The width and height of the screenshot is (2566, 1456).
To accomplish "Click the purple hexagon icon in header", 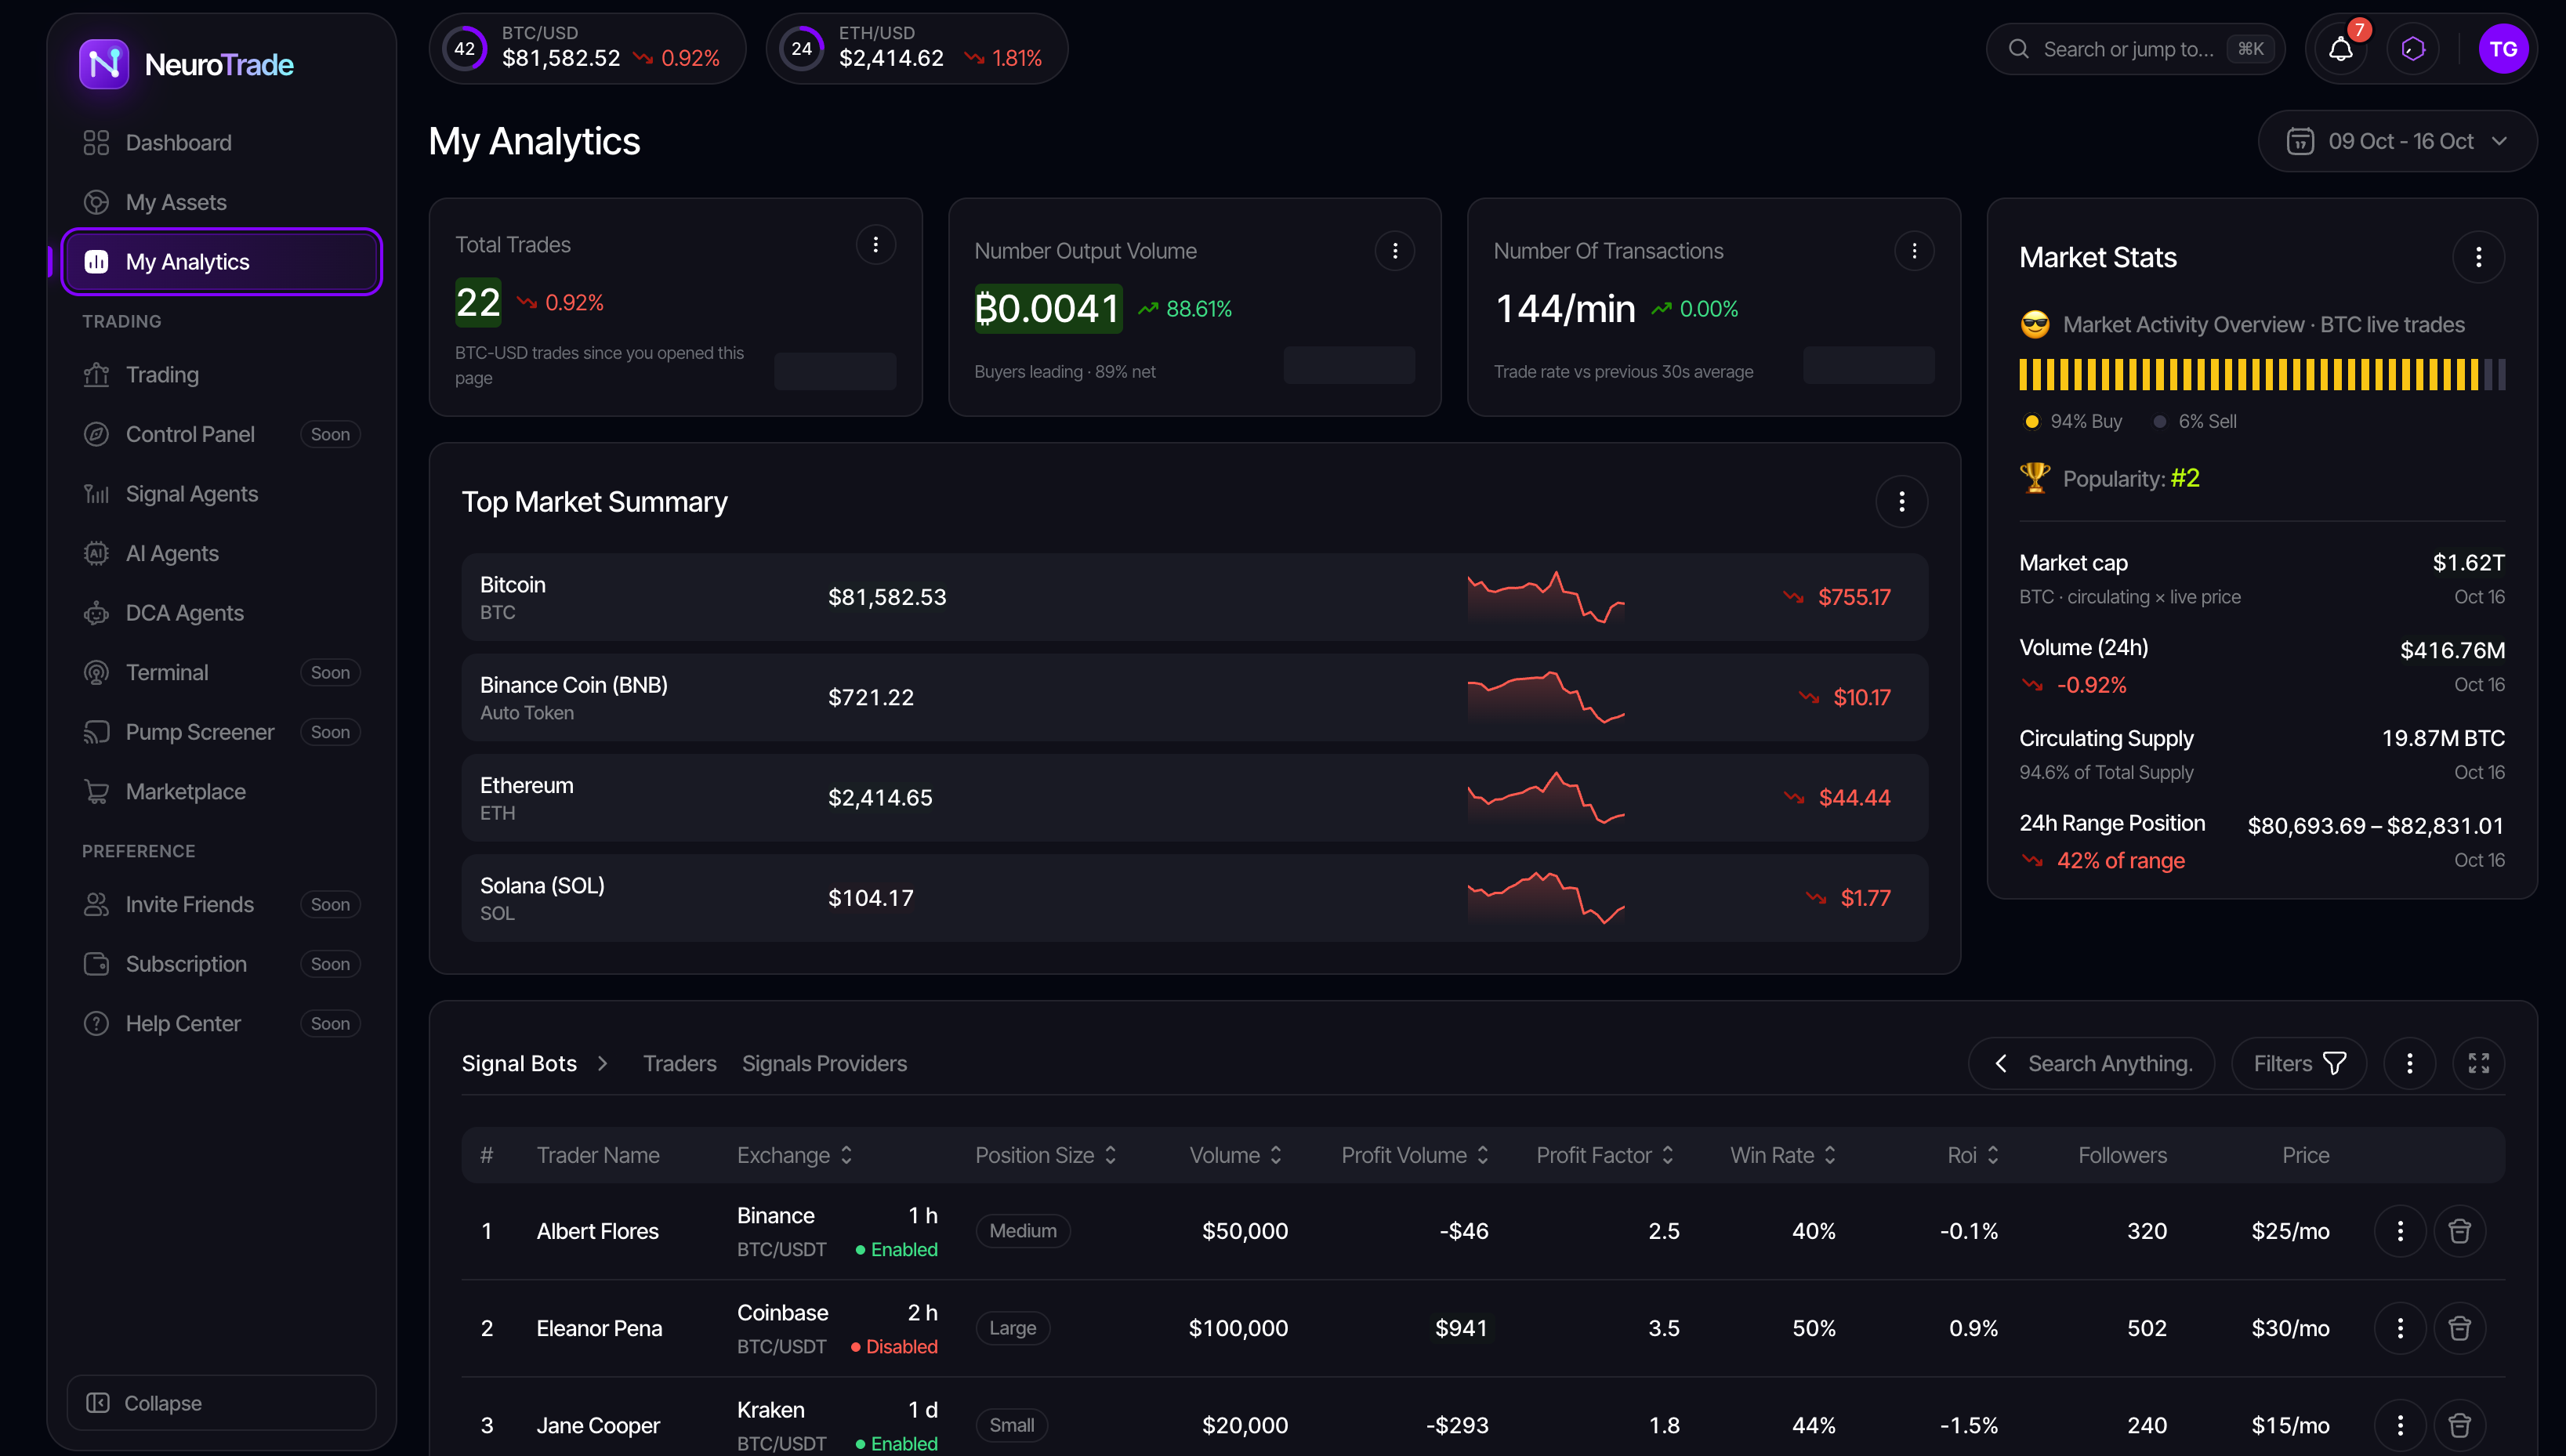I will [x=2413, y=49].
